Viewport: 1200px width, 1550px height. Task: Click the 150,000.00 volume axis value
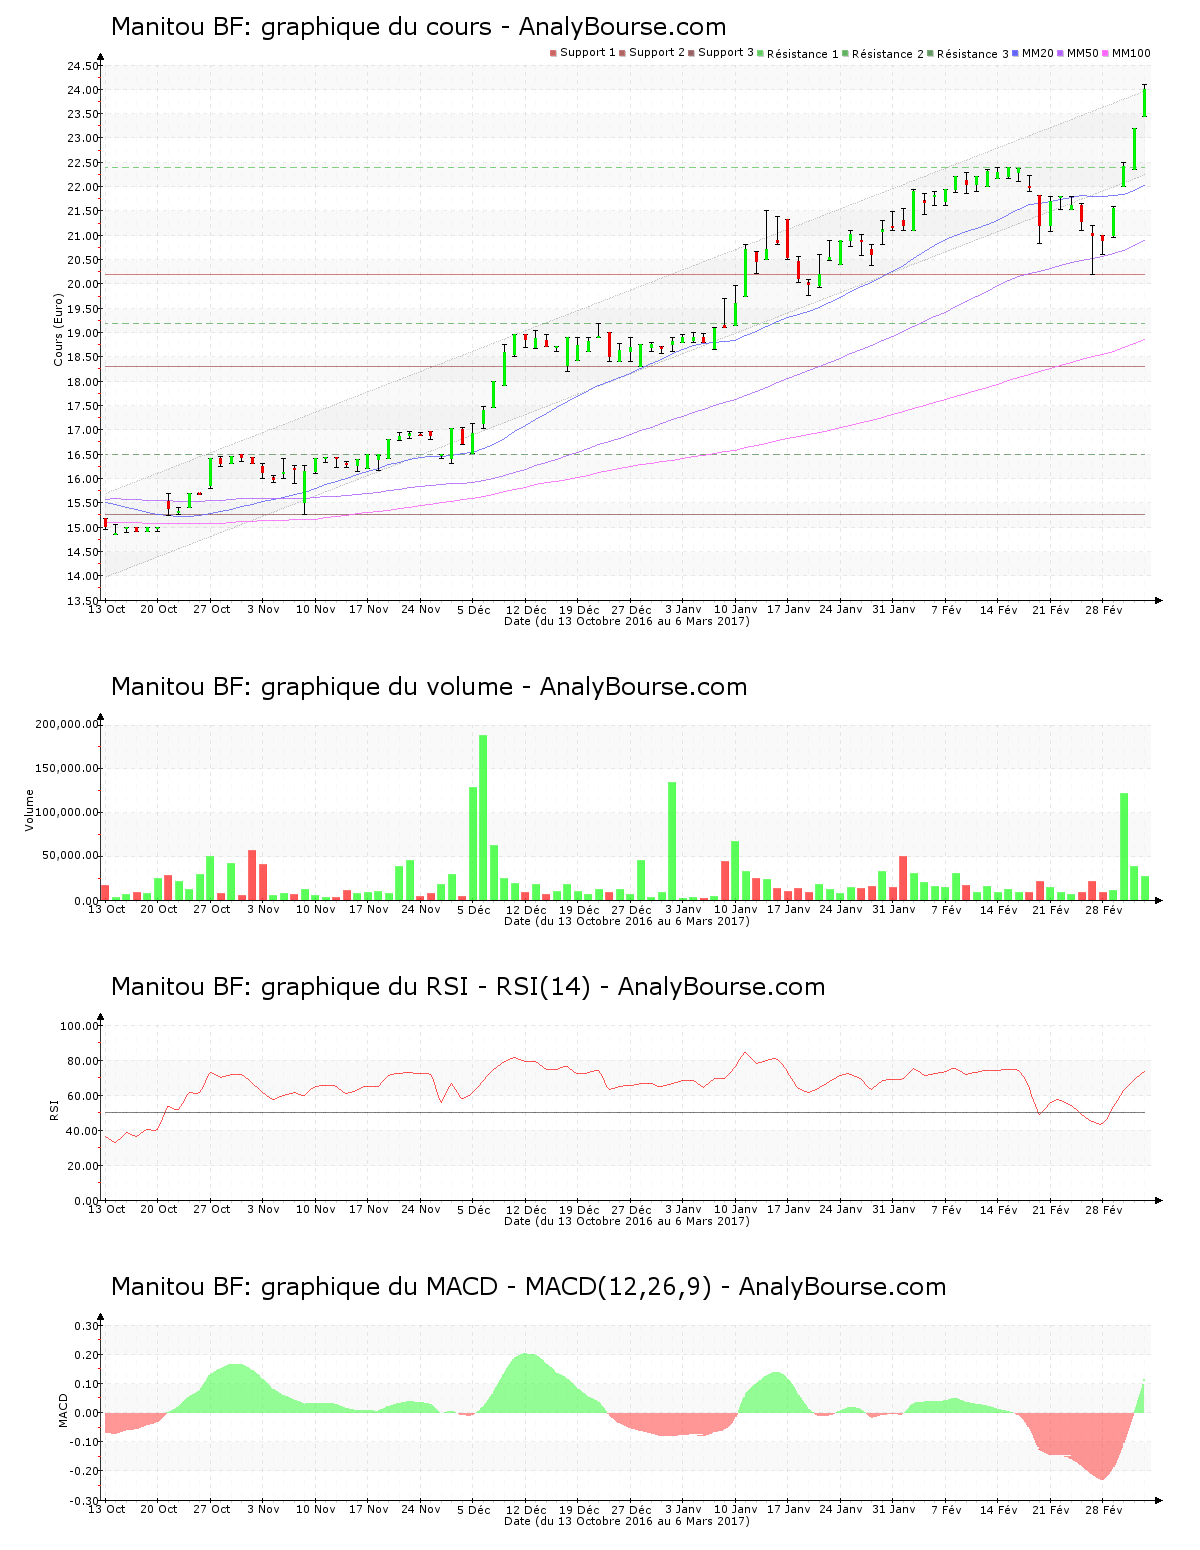tap(67, 768)
